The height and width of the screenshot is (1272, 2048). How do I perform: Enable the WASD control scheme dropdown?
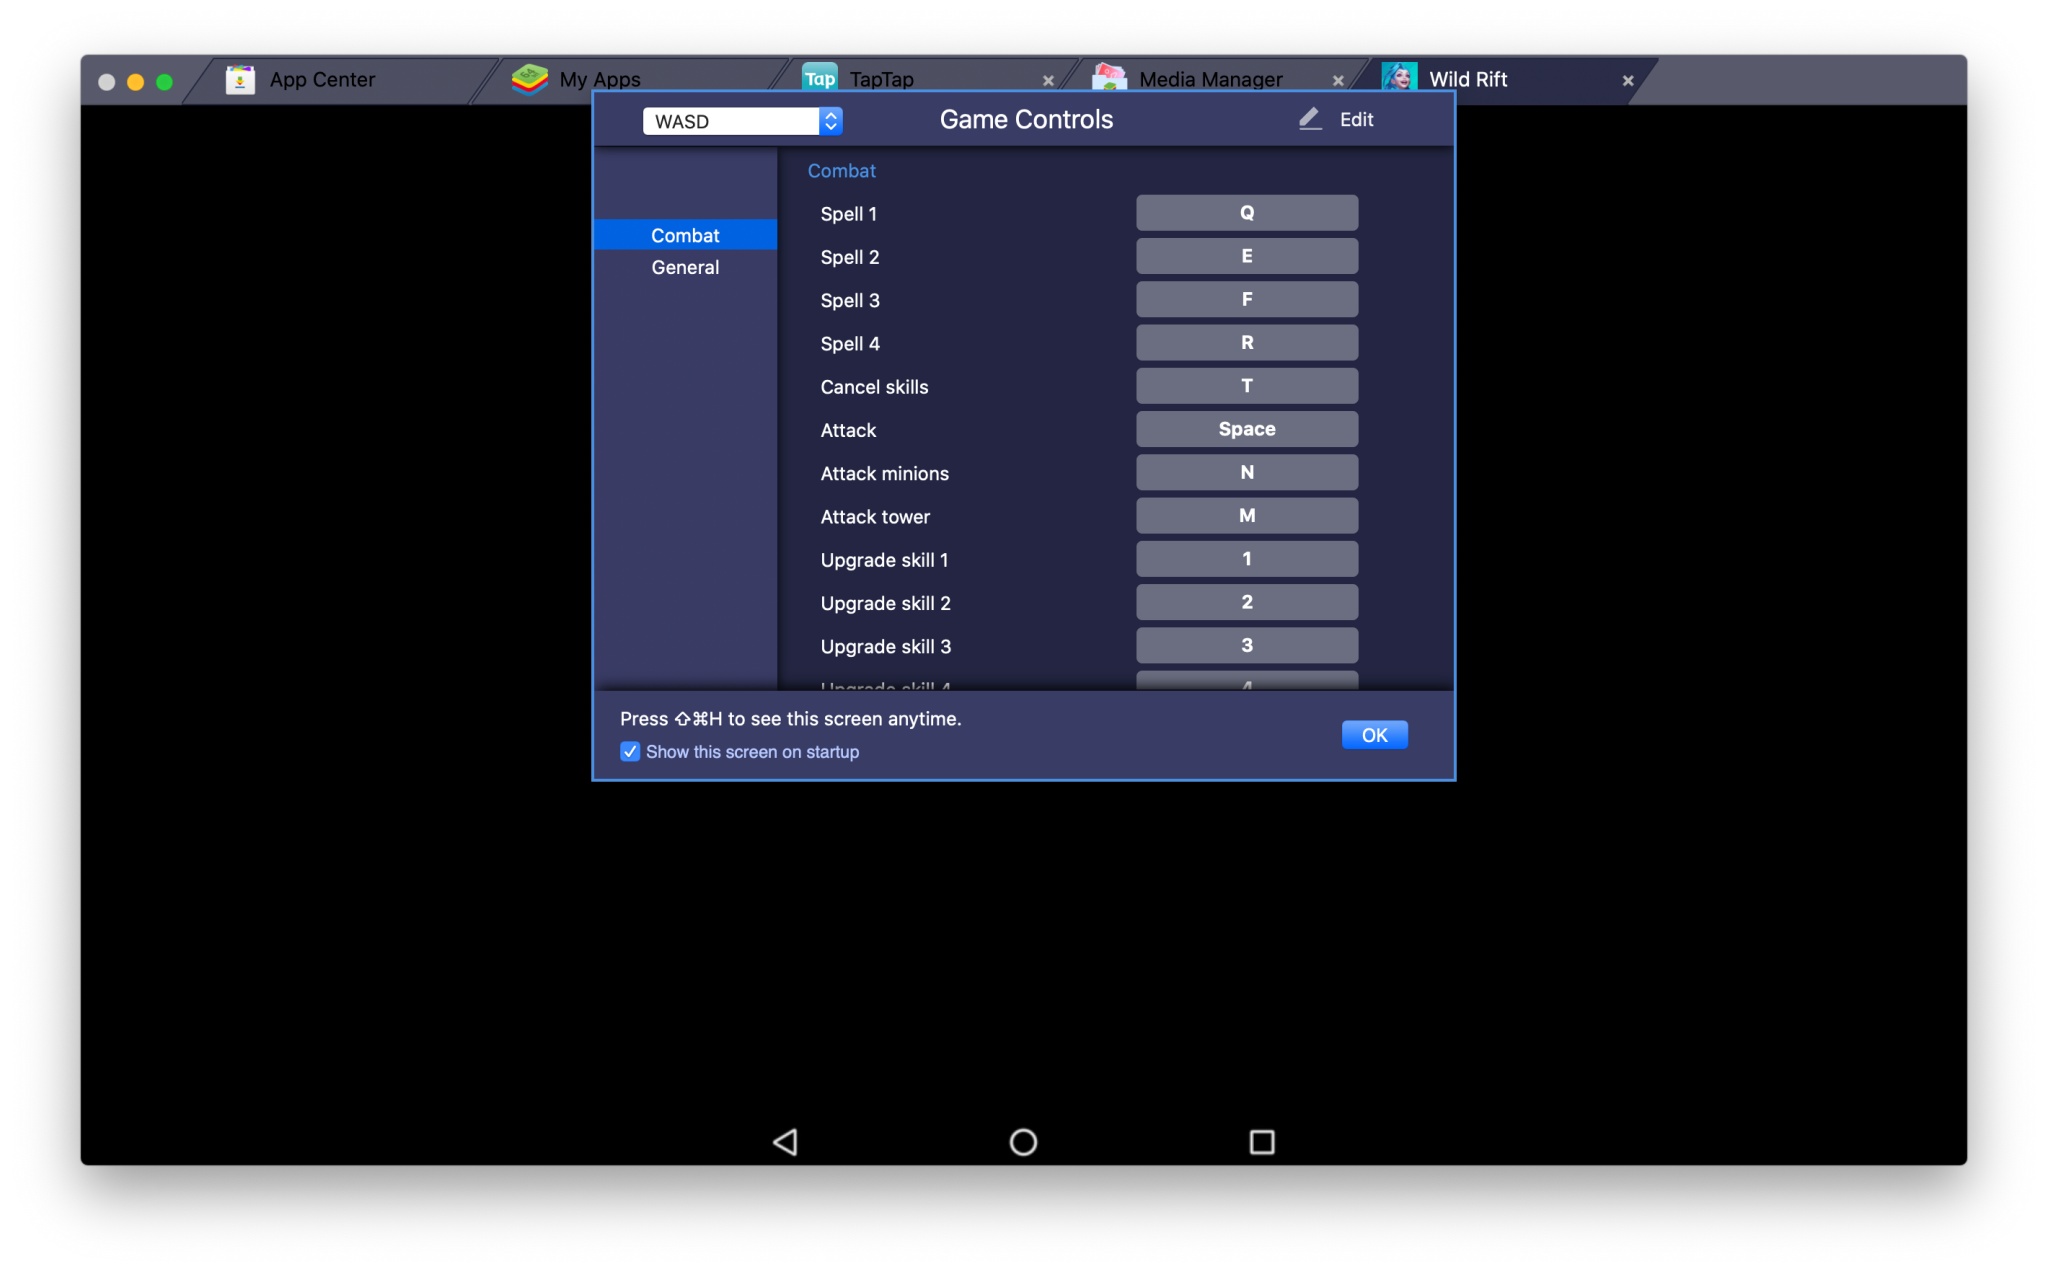tap(741, 120)
